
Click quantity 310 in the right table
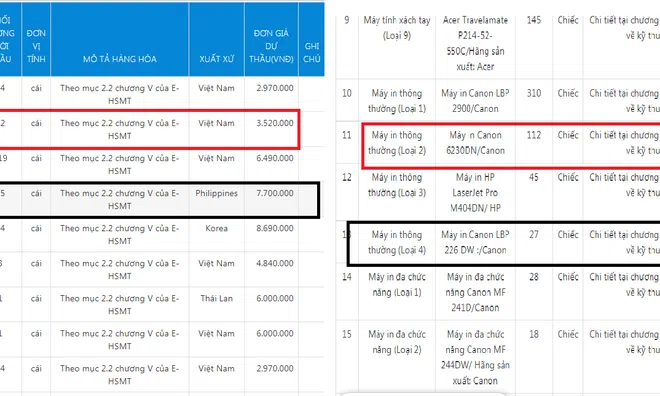coord(534,93)
